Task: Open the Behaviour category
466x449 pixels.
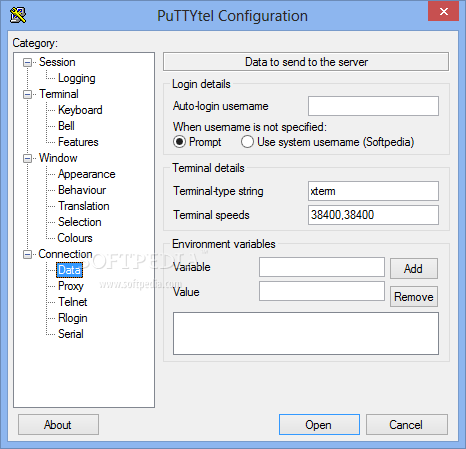Action: (x=82, y=190)
